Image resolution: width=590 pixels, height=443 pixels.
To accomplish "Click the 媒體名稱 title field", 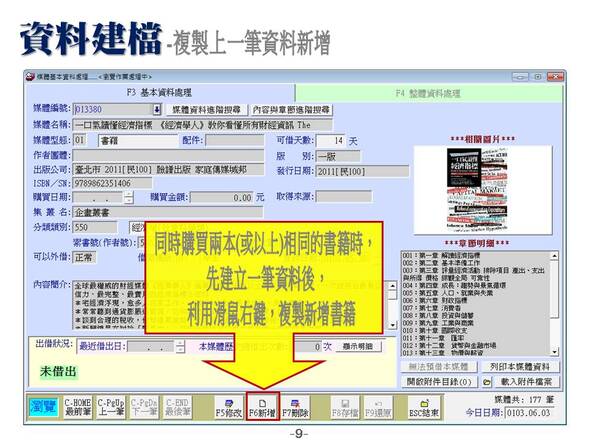I will [x=202, y=125].
